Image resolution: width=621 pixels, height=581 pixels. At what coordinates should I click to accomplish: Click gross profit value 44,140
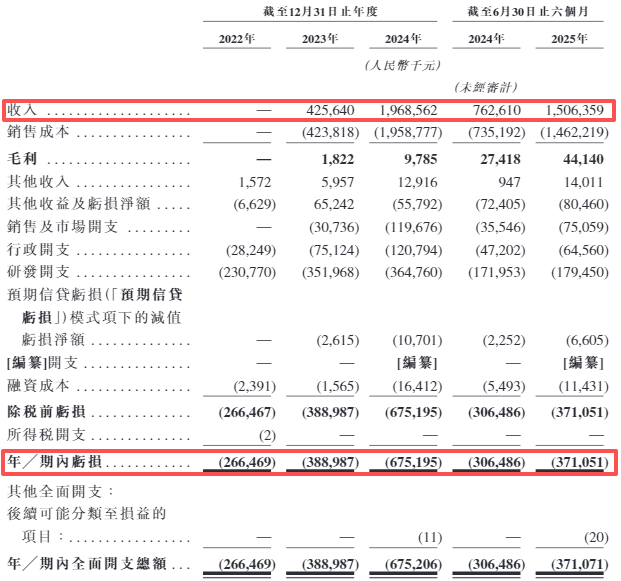click(584, 159)
